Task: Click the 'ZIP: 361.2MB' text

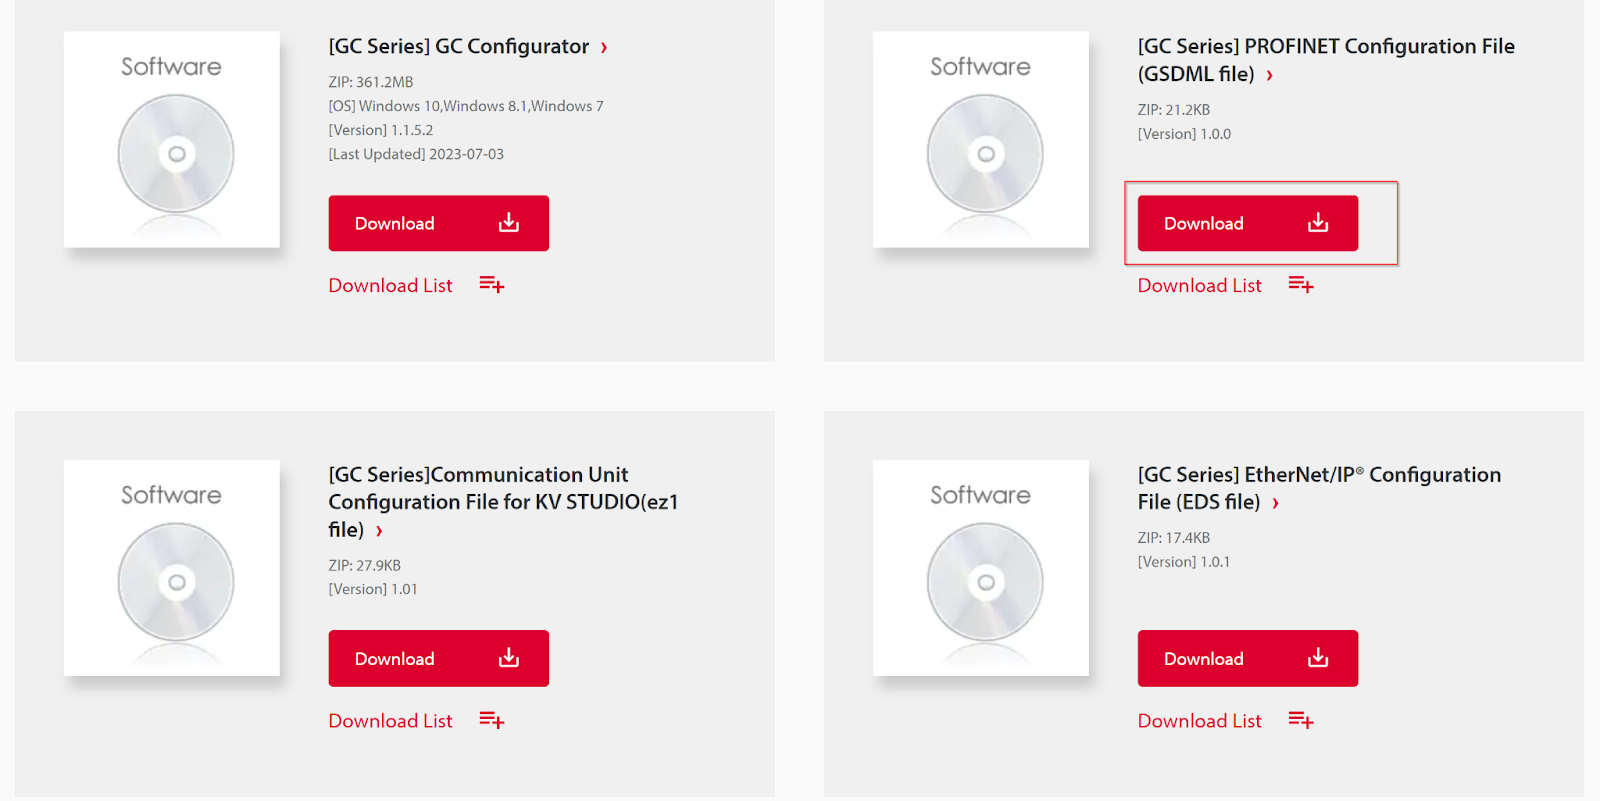Action: pyautogui.click(x=371, y=82)
